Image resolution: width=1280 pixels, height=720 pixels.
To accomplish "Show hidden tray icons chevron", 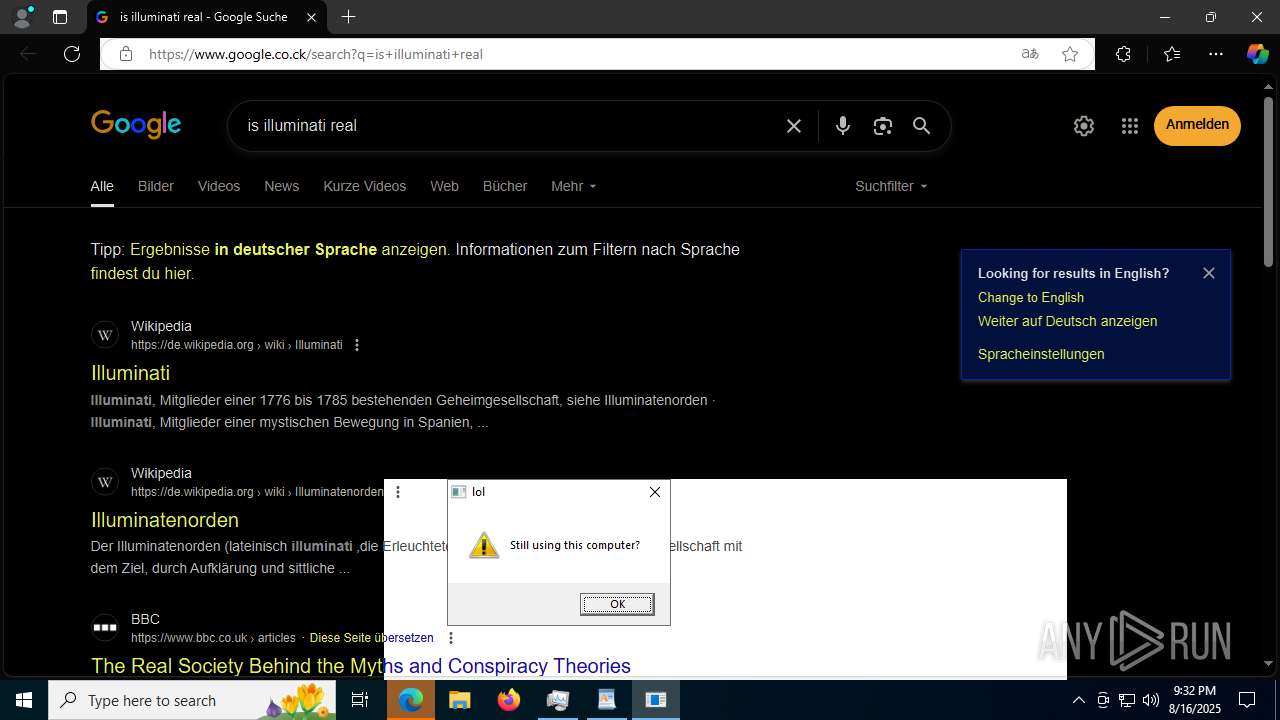I will click(1078, 700).
